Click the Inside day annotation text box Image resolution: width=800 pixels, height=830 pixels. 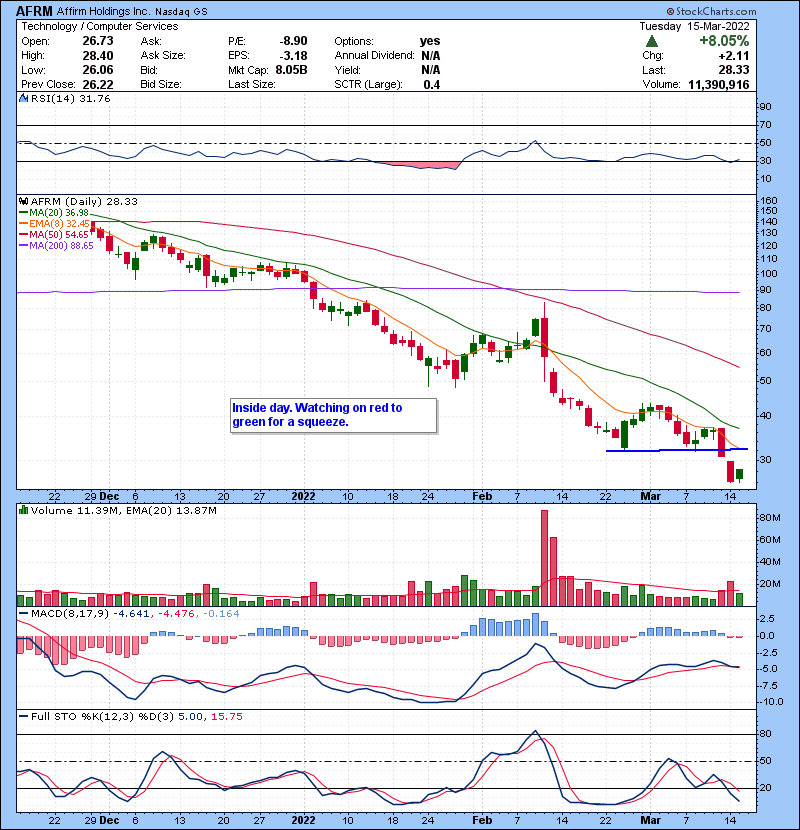(x=334, y=416)
